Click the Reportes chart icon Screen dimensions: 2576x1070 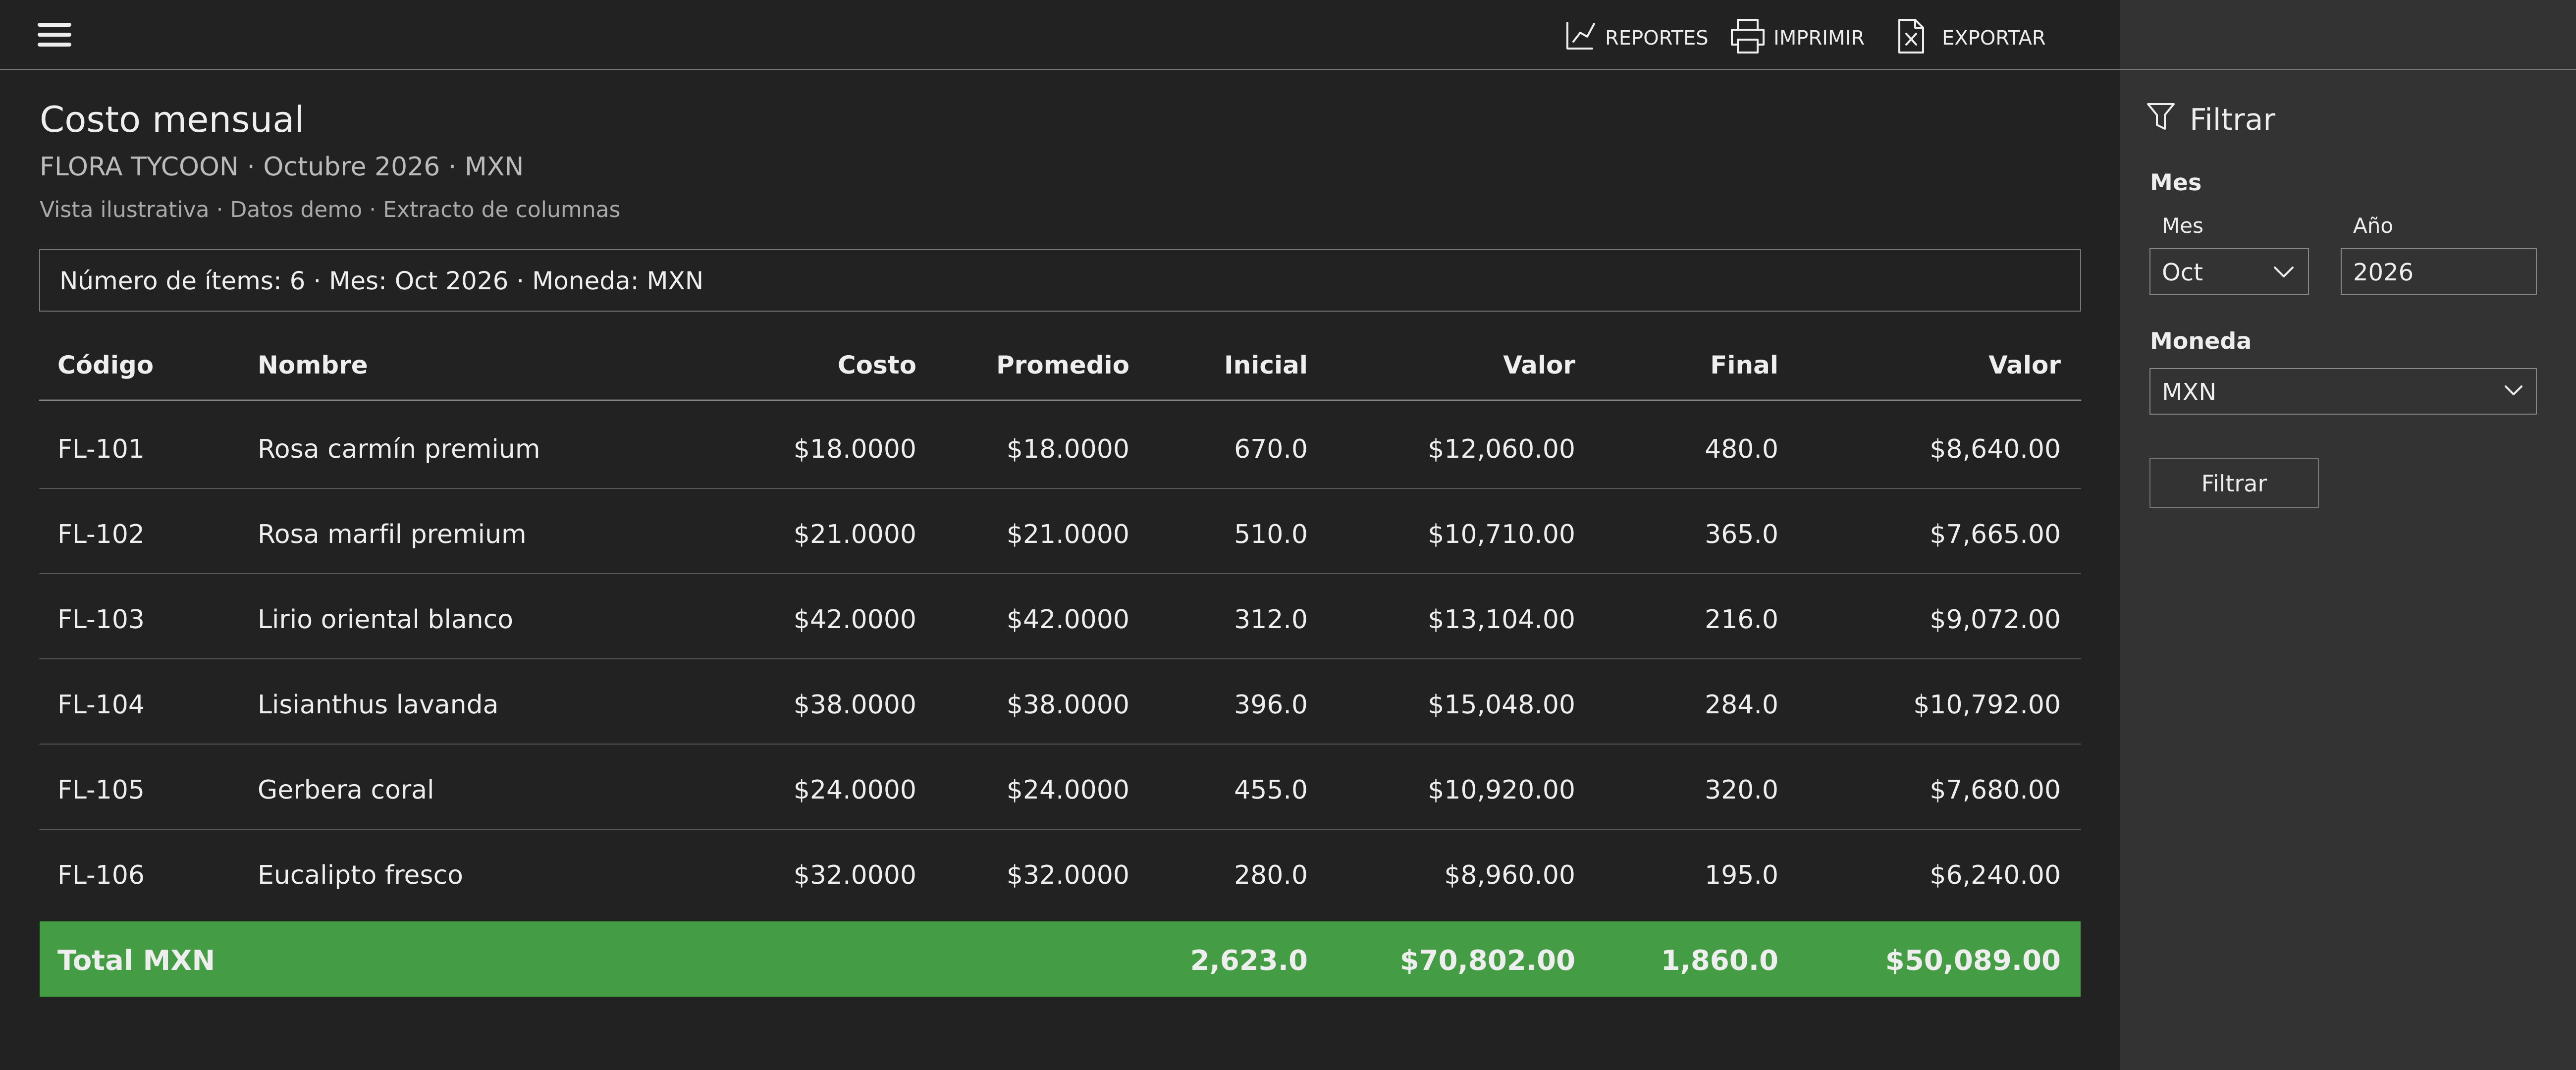pyautogui.click(x=1579, y=36)
